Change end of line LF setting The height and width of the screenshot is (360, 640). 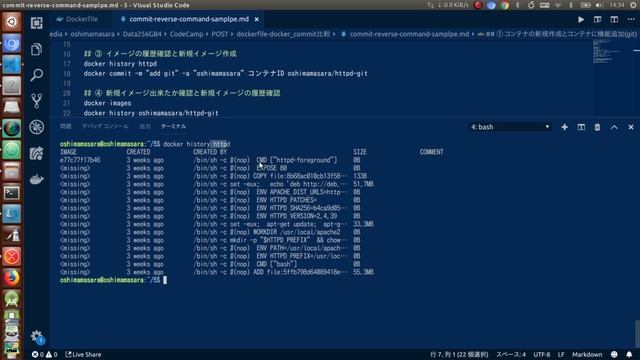(561, 354)
